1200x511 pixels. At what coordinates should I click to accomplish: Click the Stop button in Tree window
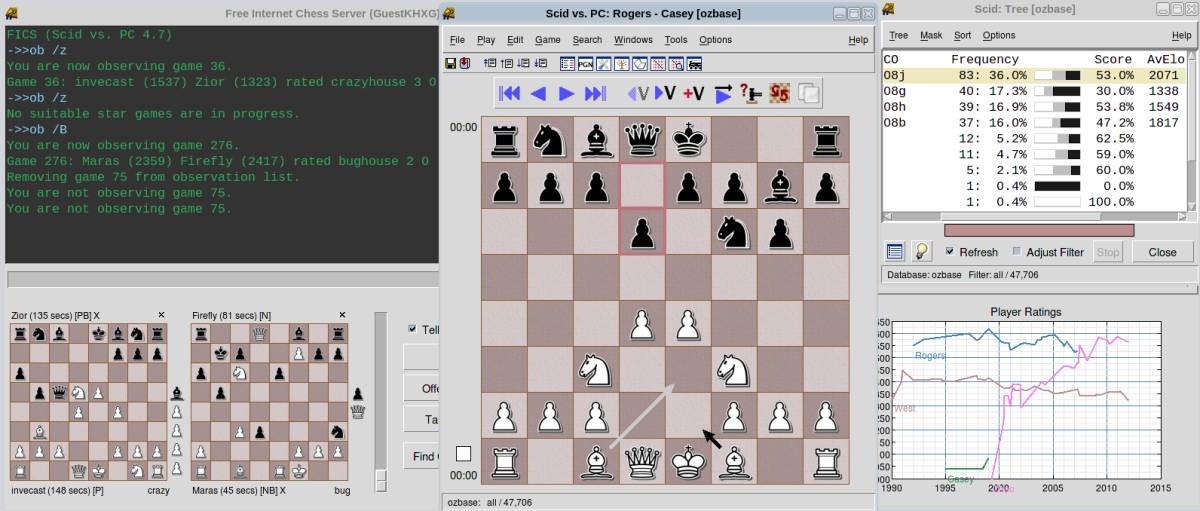coord(1107,252)
